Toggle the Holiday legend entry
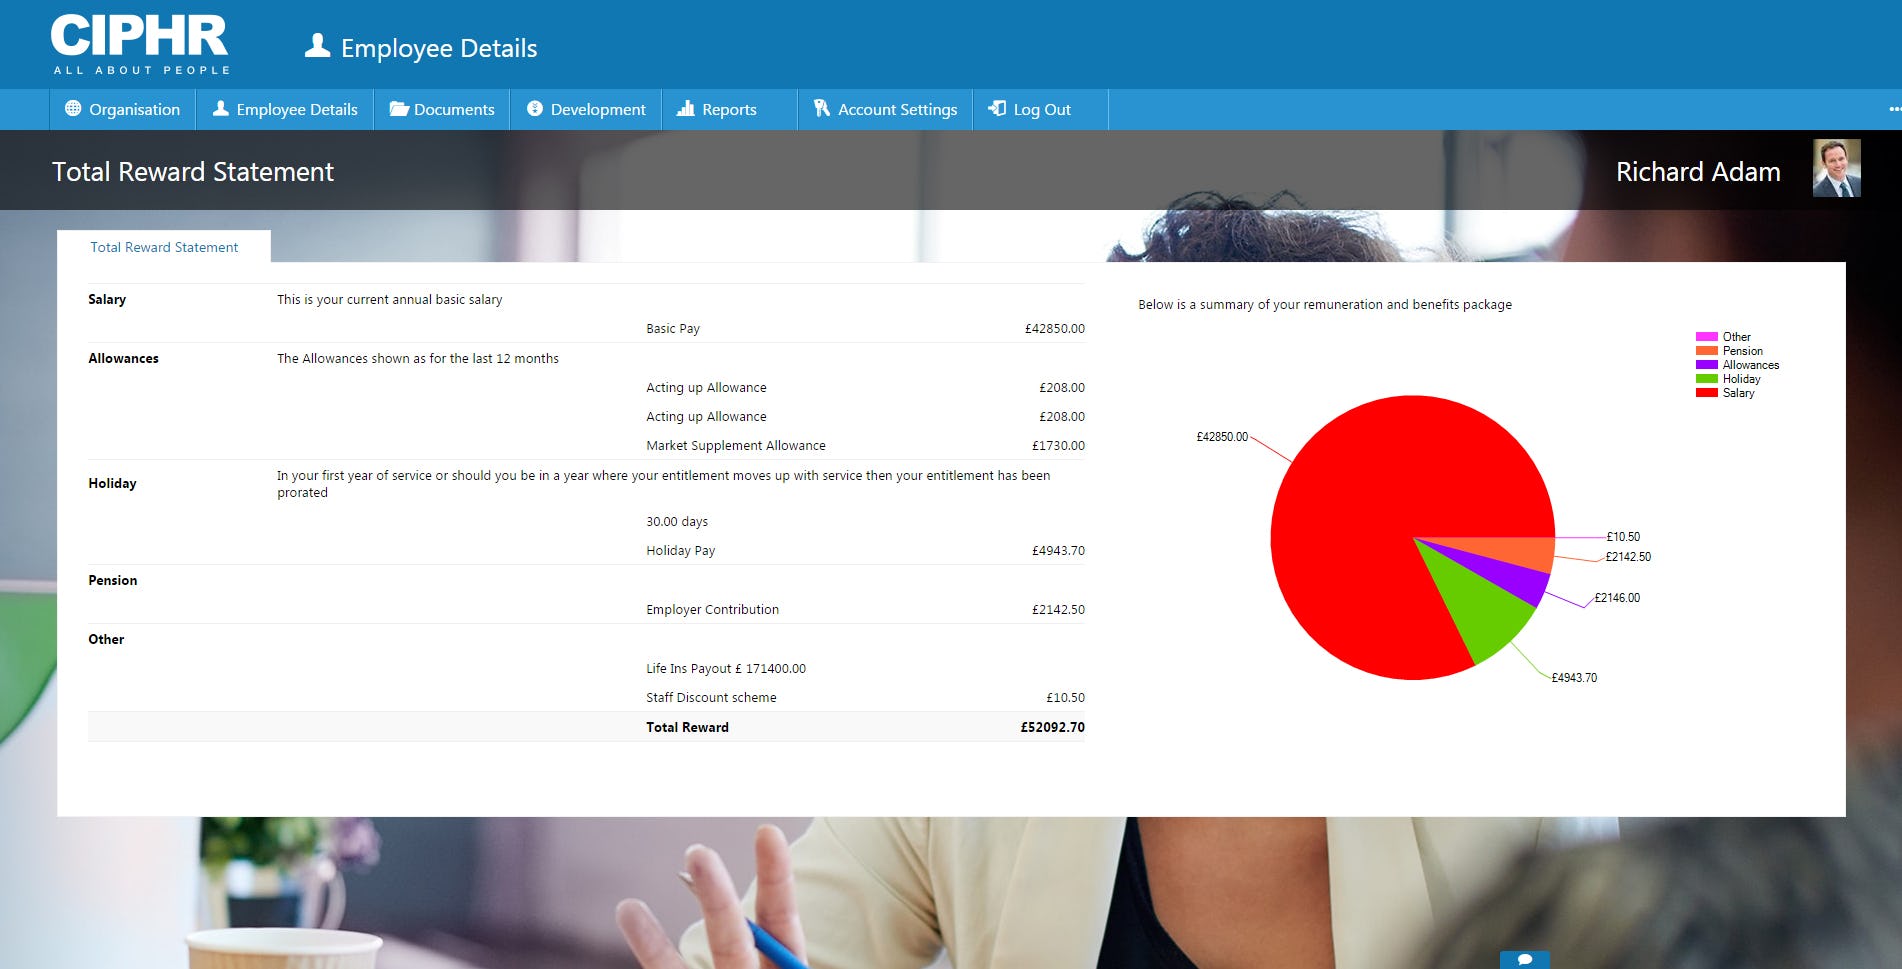Viewport: 1902px width, 969px height. [1742, 379]
